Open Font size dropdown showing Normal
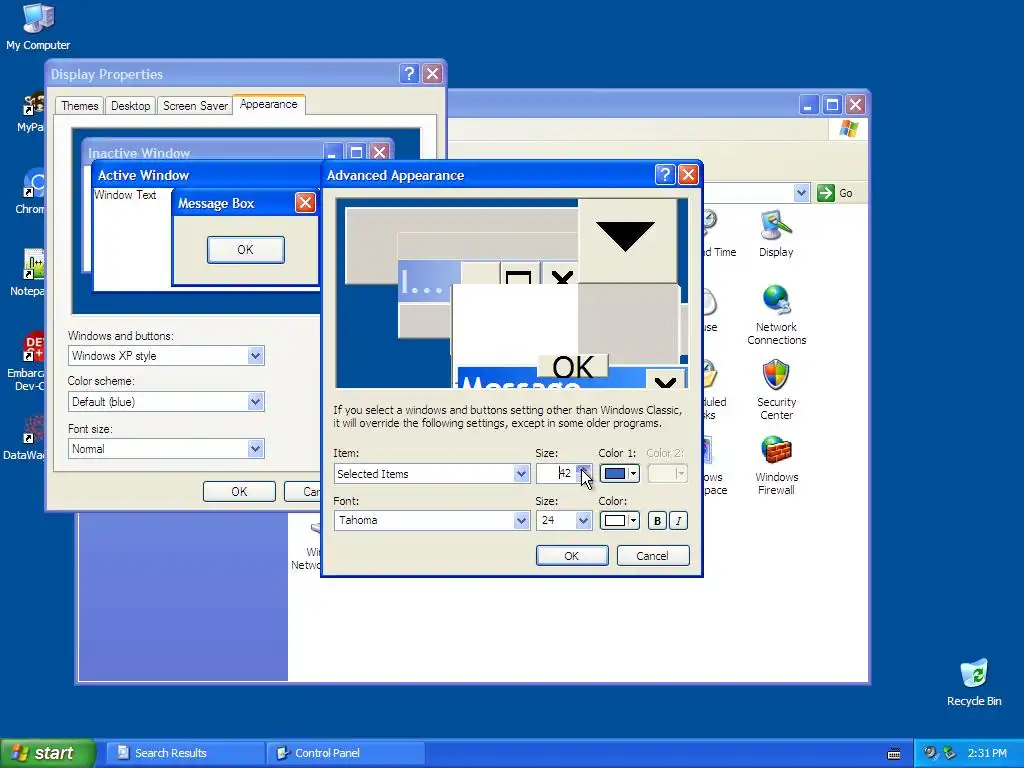1024x768 pixels. pyautogui.click(x=166, y=449)
